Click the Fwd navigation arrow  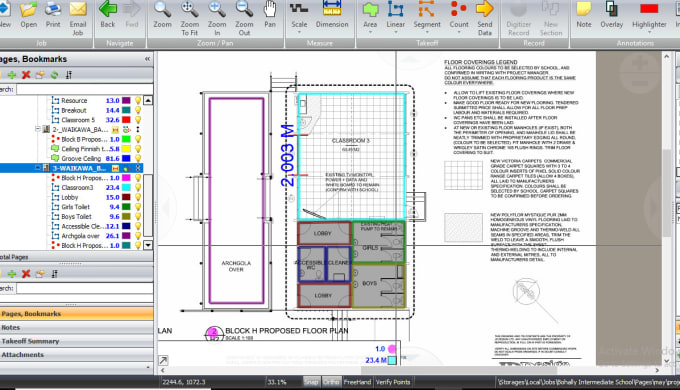(132, 15)
